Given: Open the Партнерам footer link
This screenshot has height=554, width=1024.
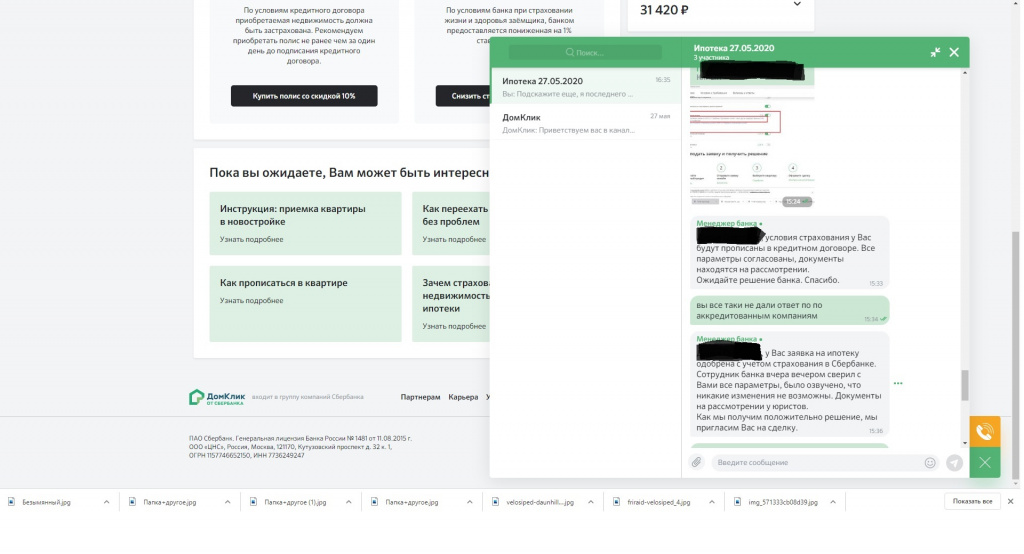Looking at the screenshot, I should click(421, 397).
